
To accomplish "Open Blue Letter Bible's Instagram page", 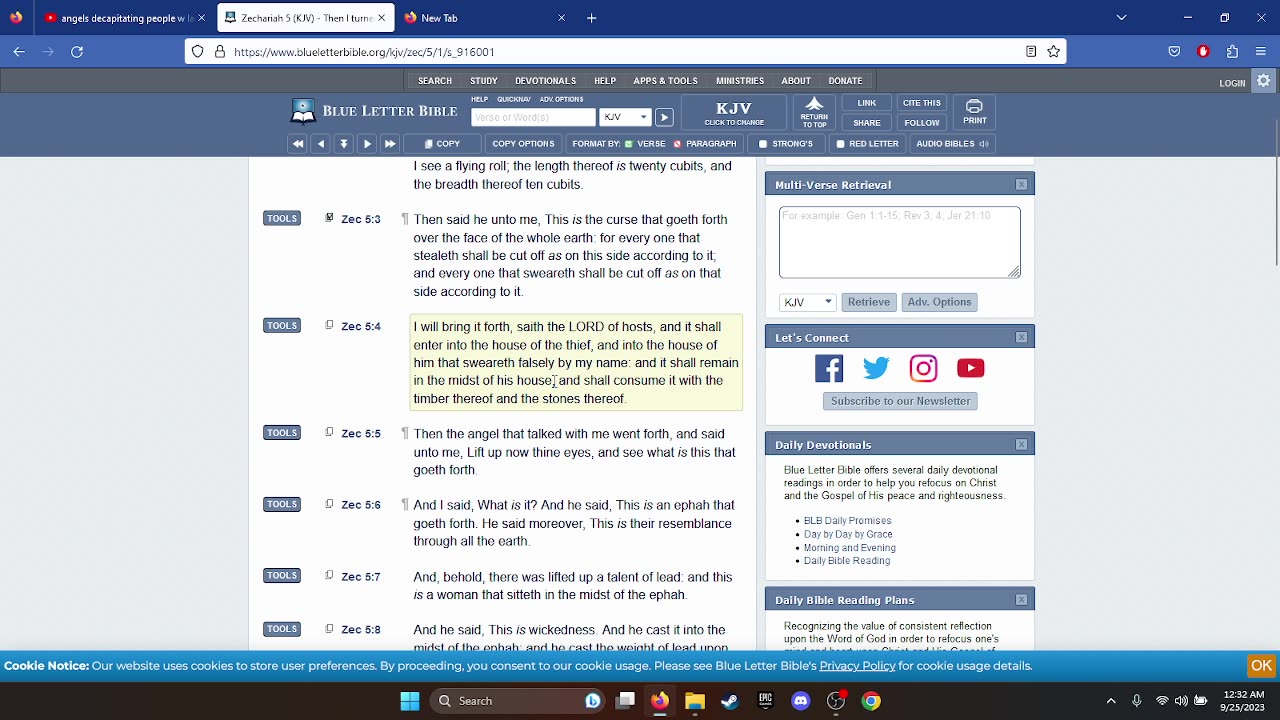I will tap(923, 369).
